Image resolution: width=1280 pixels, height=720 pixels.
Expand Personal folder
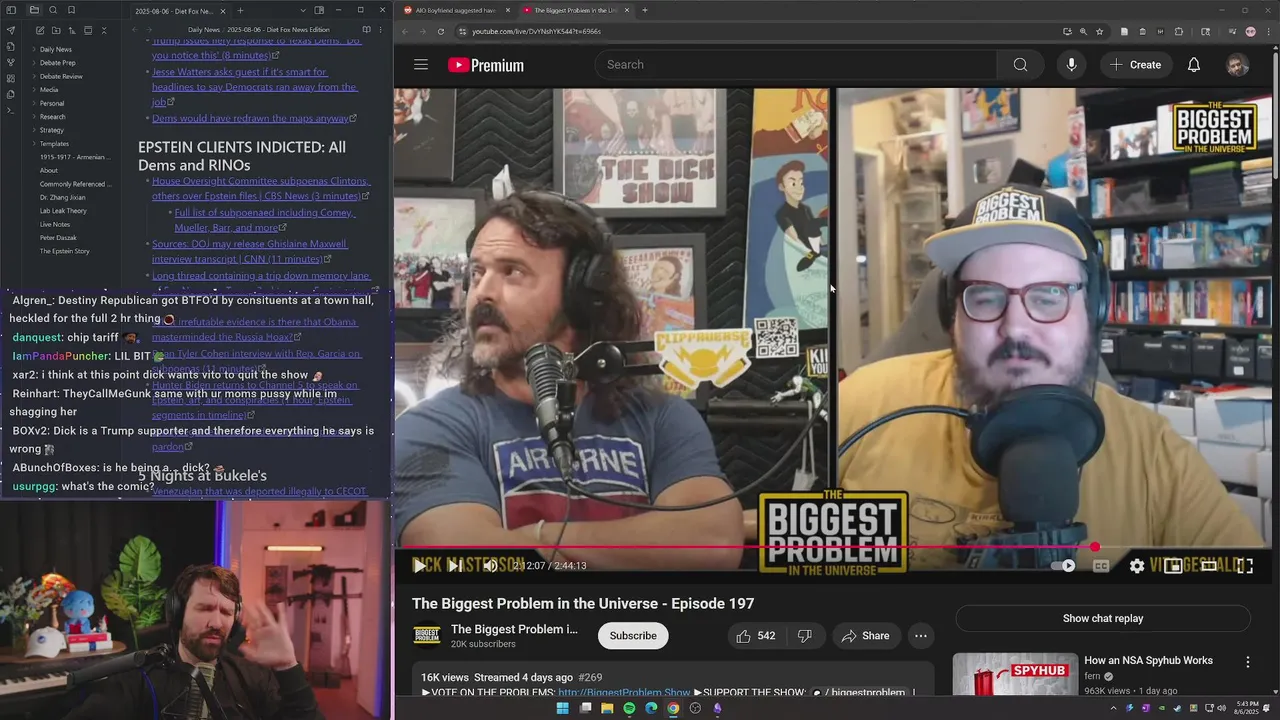(x=51, y=103)
